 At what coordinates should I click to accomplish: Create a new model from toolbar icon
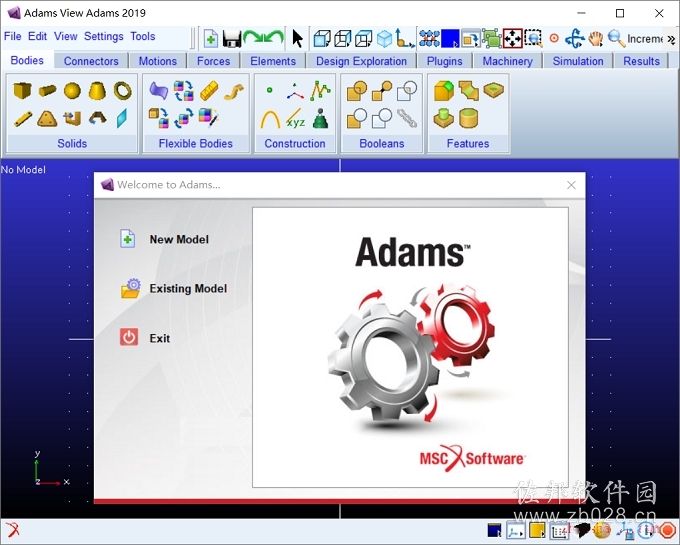pos(211,39)
